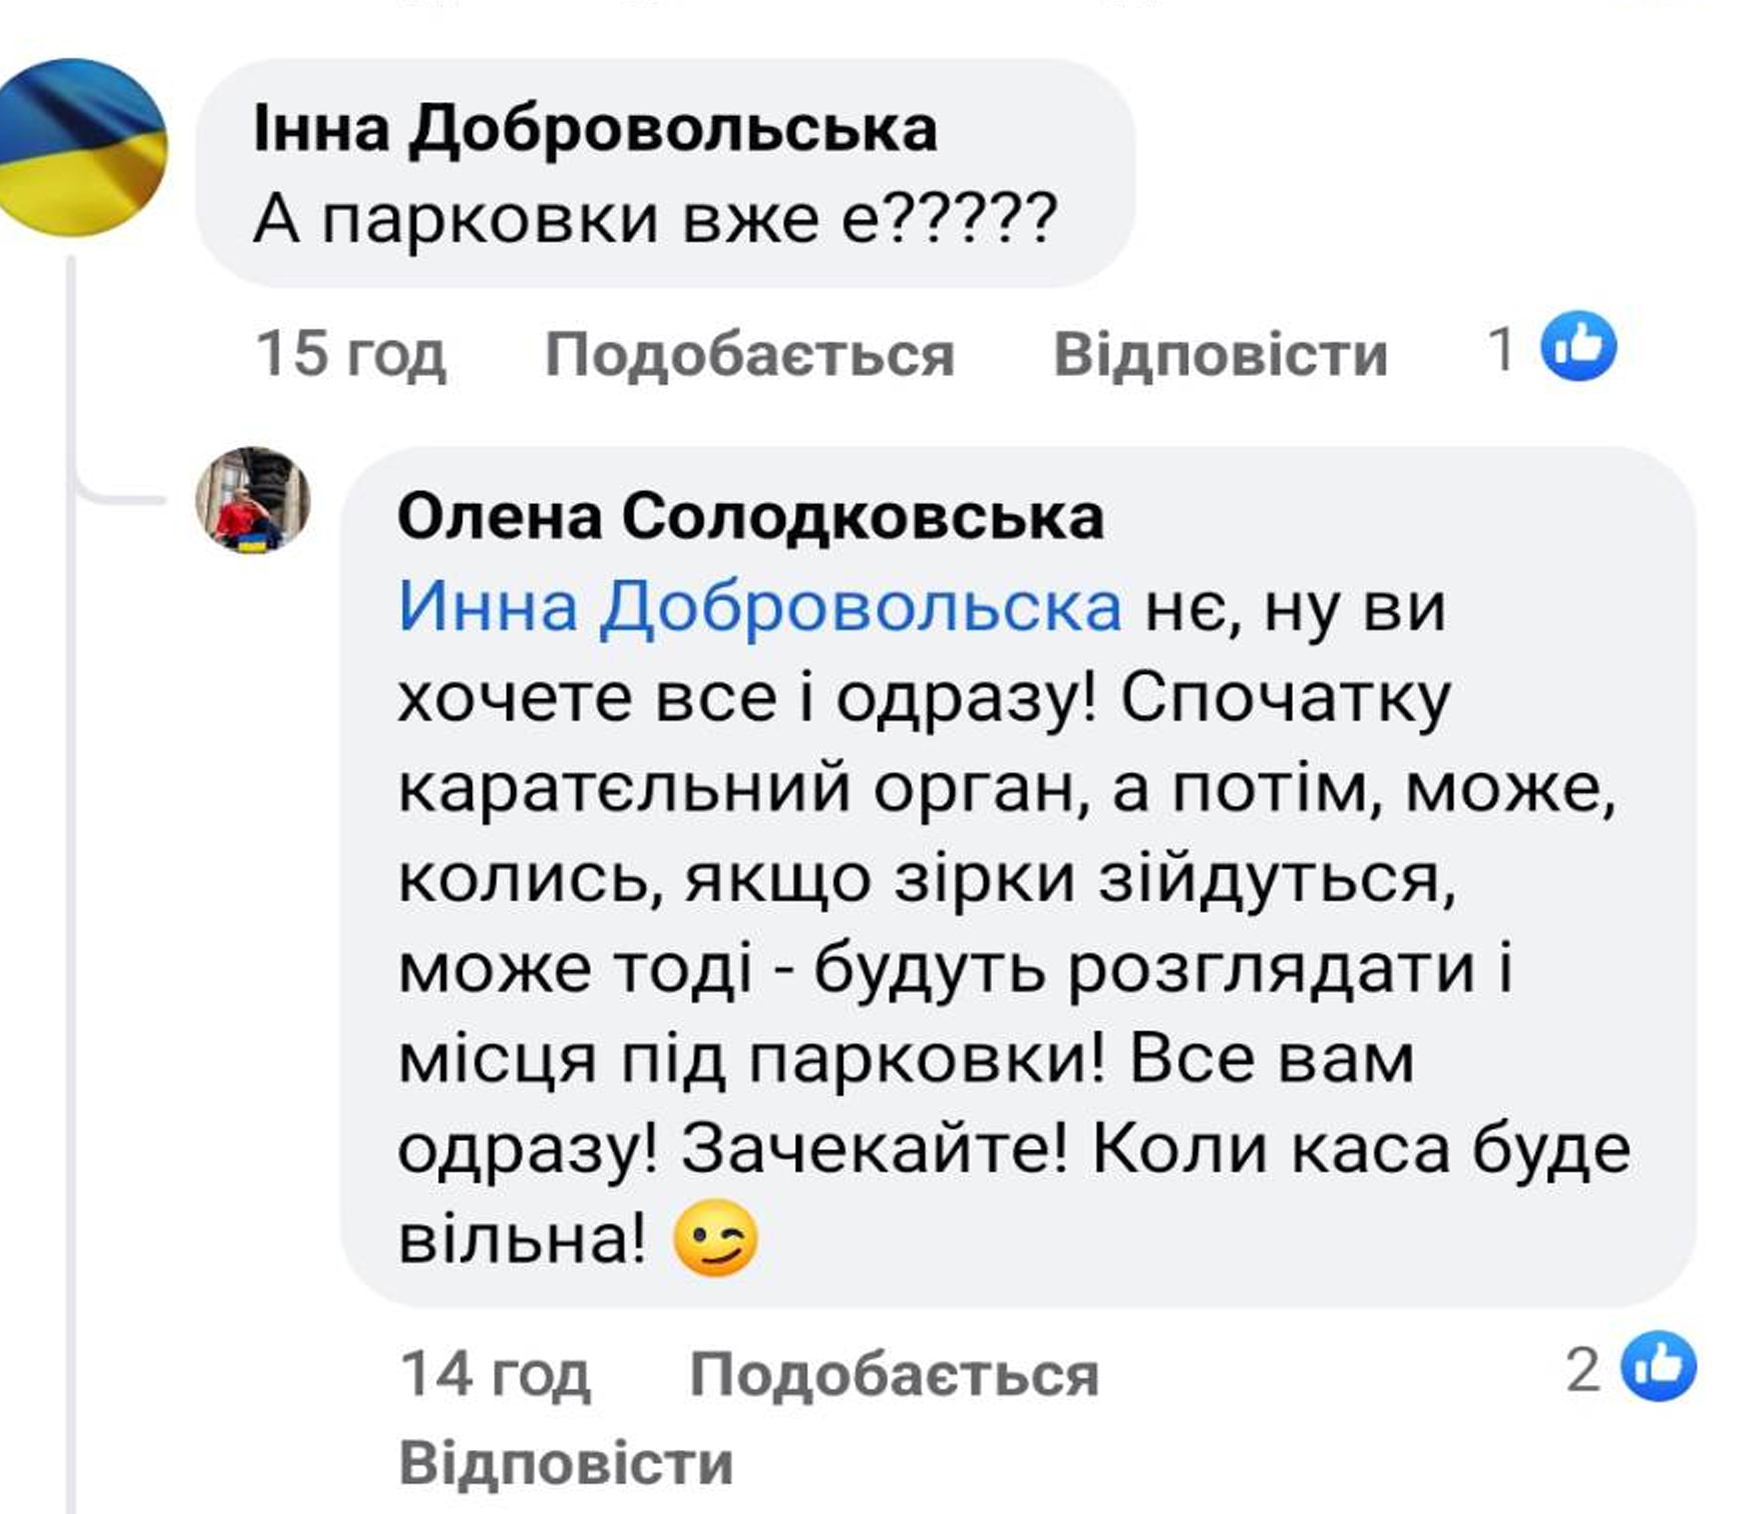Screen dimensions: 1755x1514
Task: Click the like reaction icon beside count 2
Action: pyautogui.click(x=1658, y=1365)
